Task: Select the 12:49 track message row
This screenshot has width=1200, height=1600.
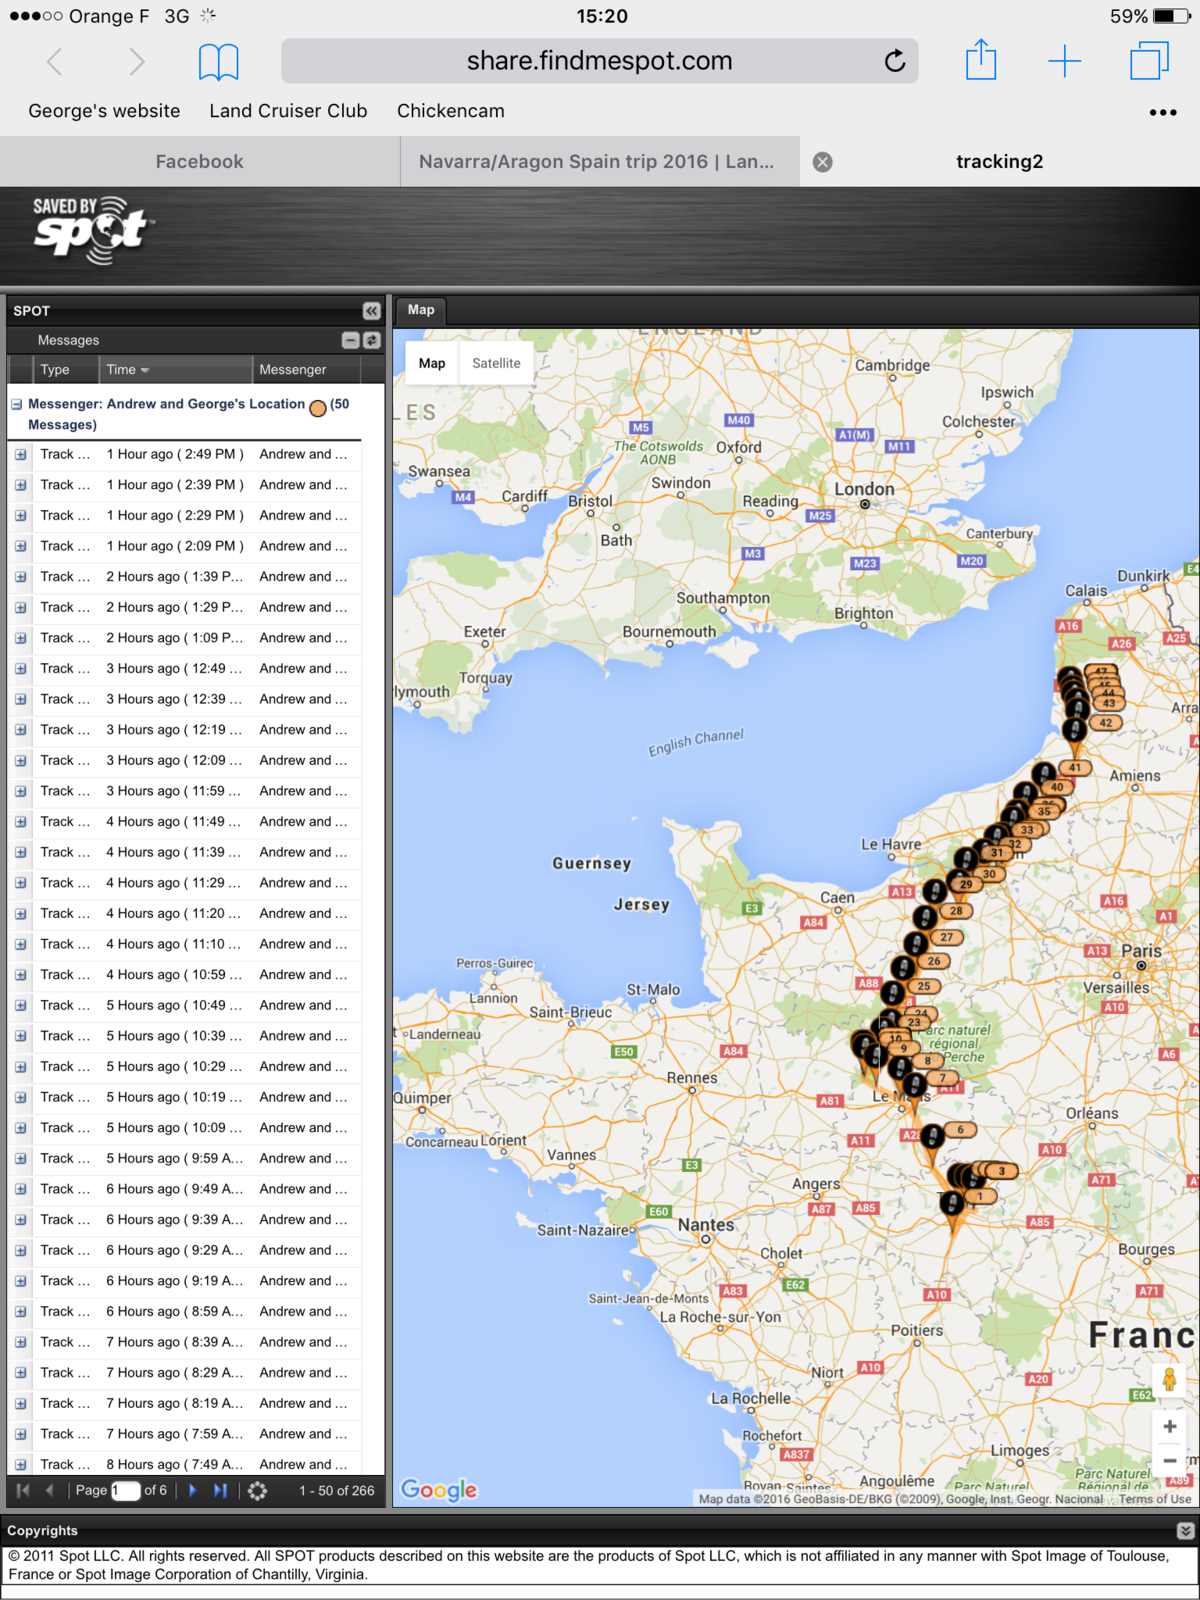Action: 184,668
